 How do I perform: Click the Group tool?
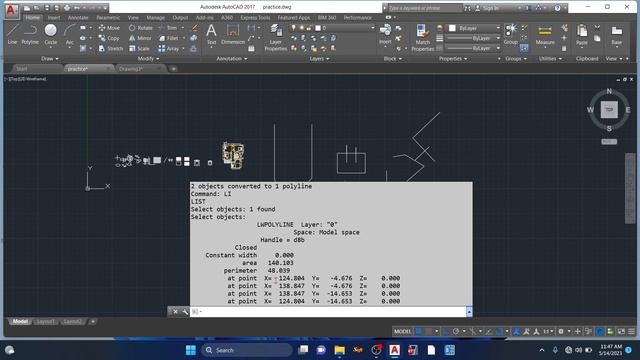coord(510,34)
